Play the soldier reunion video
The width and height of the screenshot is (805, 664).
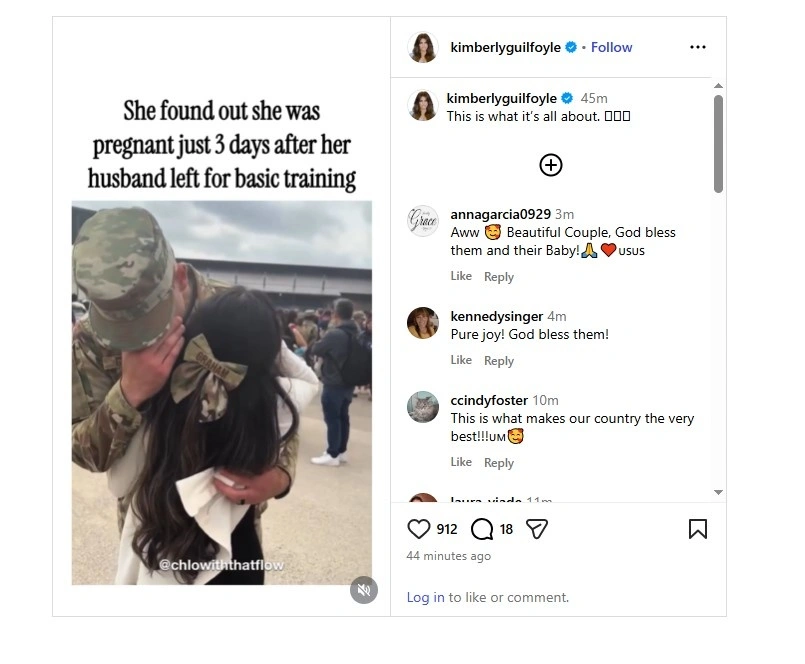pos(221,390)
